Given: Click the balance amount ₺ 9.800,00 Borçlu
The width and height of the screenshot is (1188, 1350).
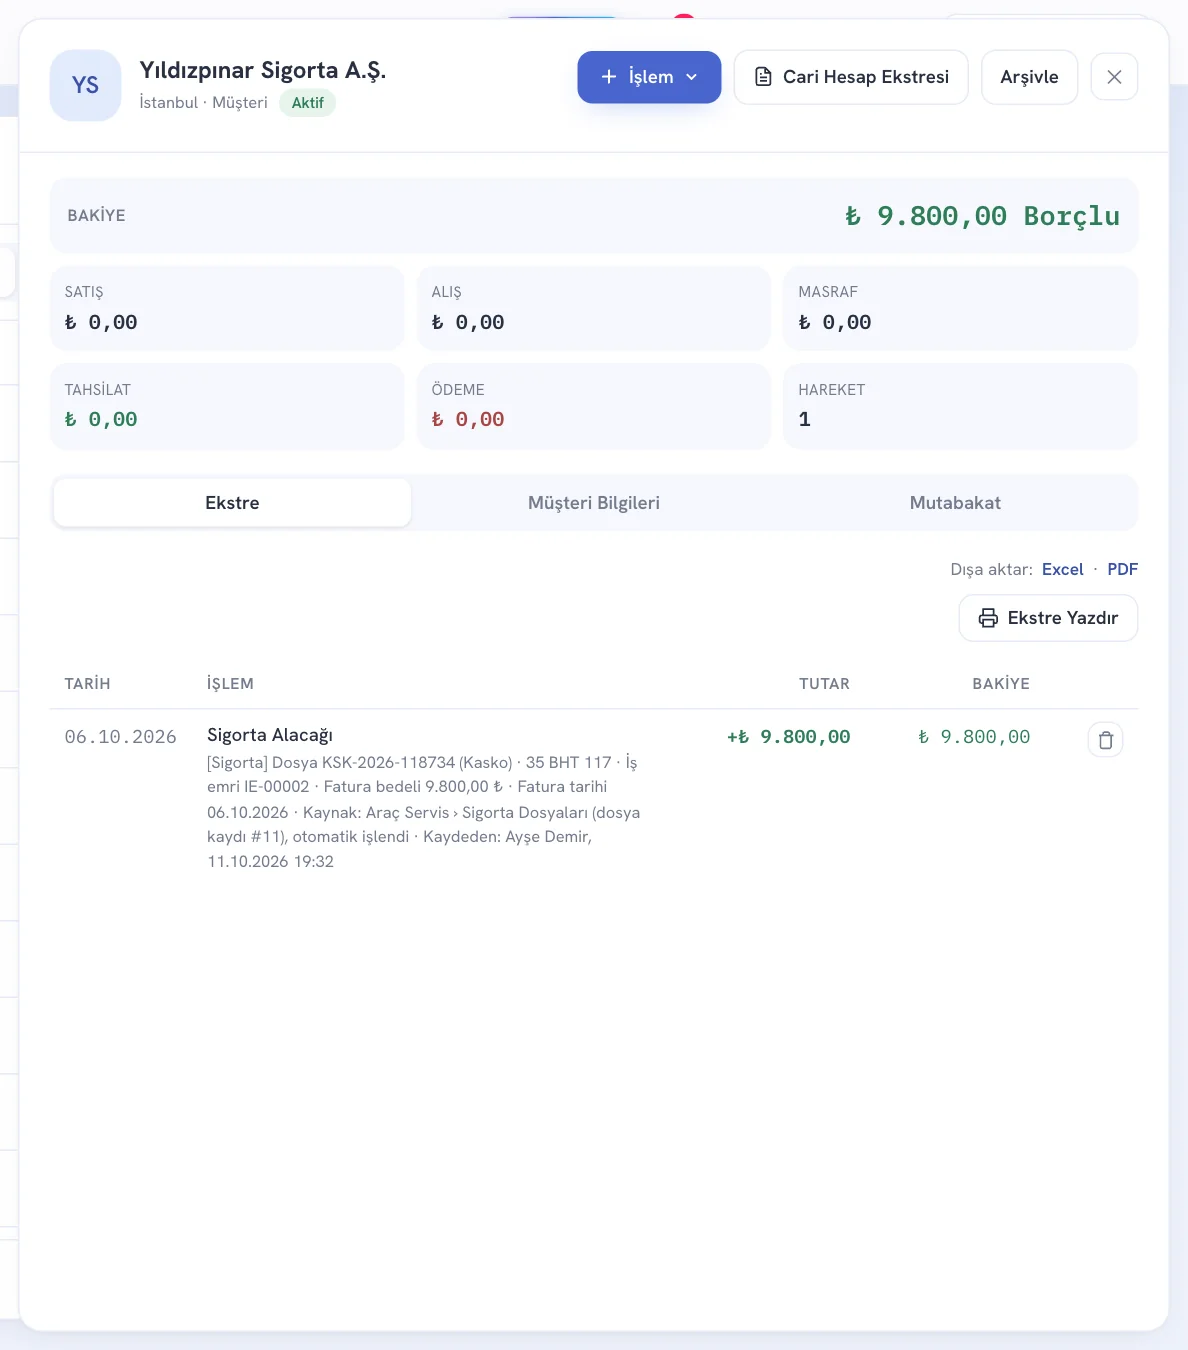Looking at the screenshot, I should (x=982, y=216).
